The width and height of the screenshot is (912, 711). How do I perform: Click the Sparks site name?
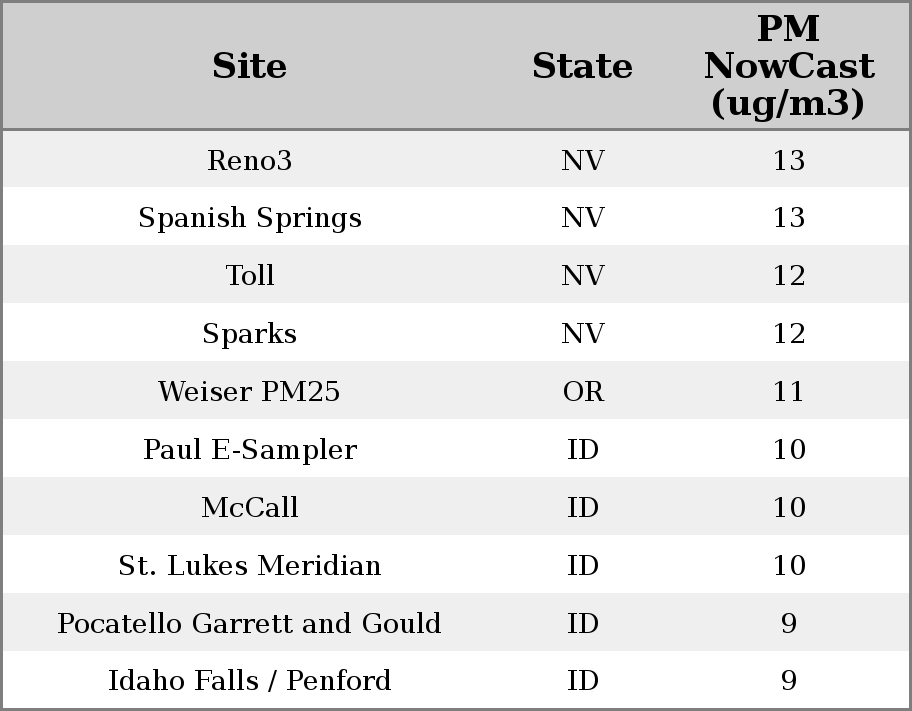(x=250, y=334)
